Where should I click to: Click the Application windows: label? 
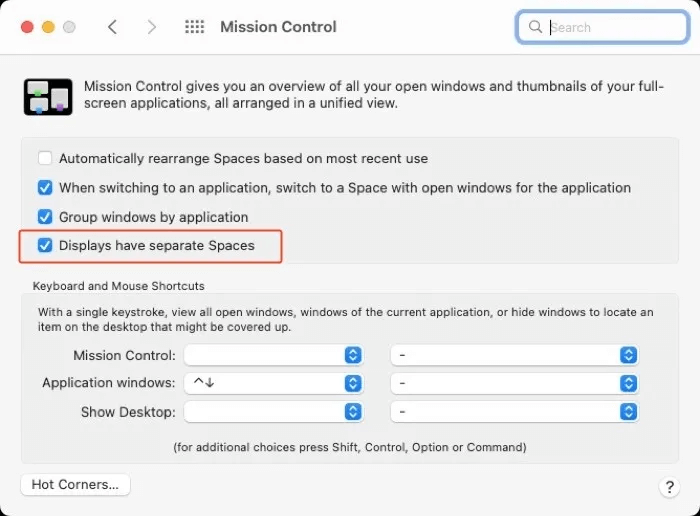click(109, 383)
